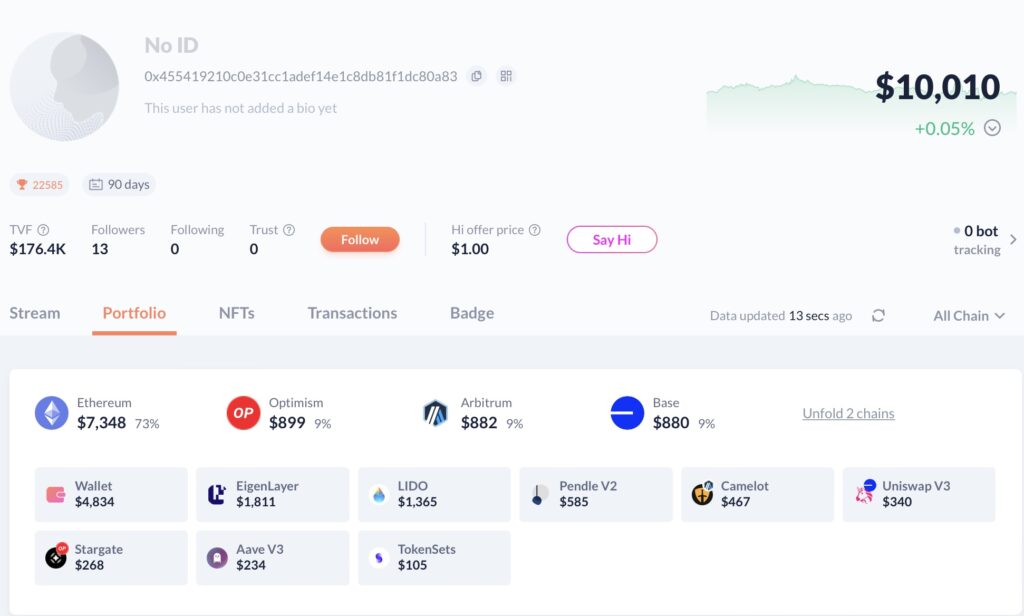1024x616 pixels.
Task: Open the Transactions tab
Action: coord(352,313)
